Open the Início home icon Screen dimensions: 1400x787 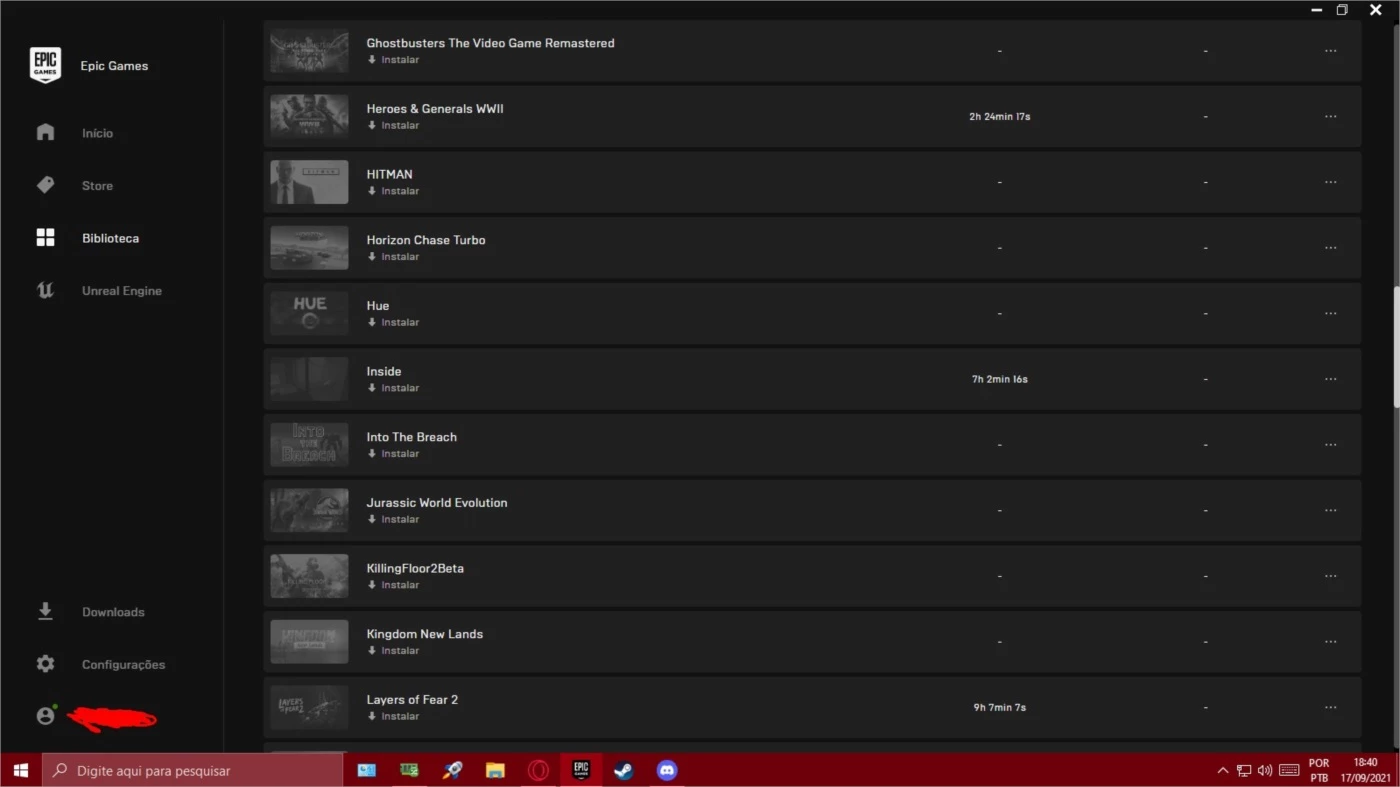tap(45, 132)
